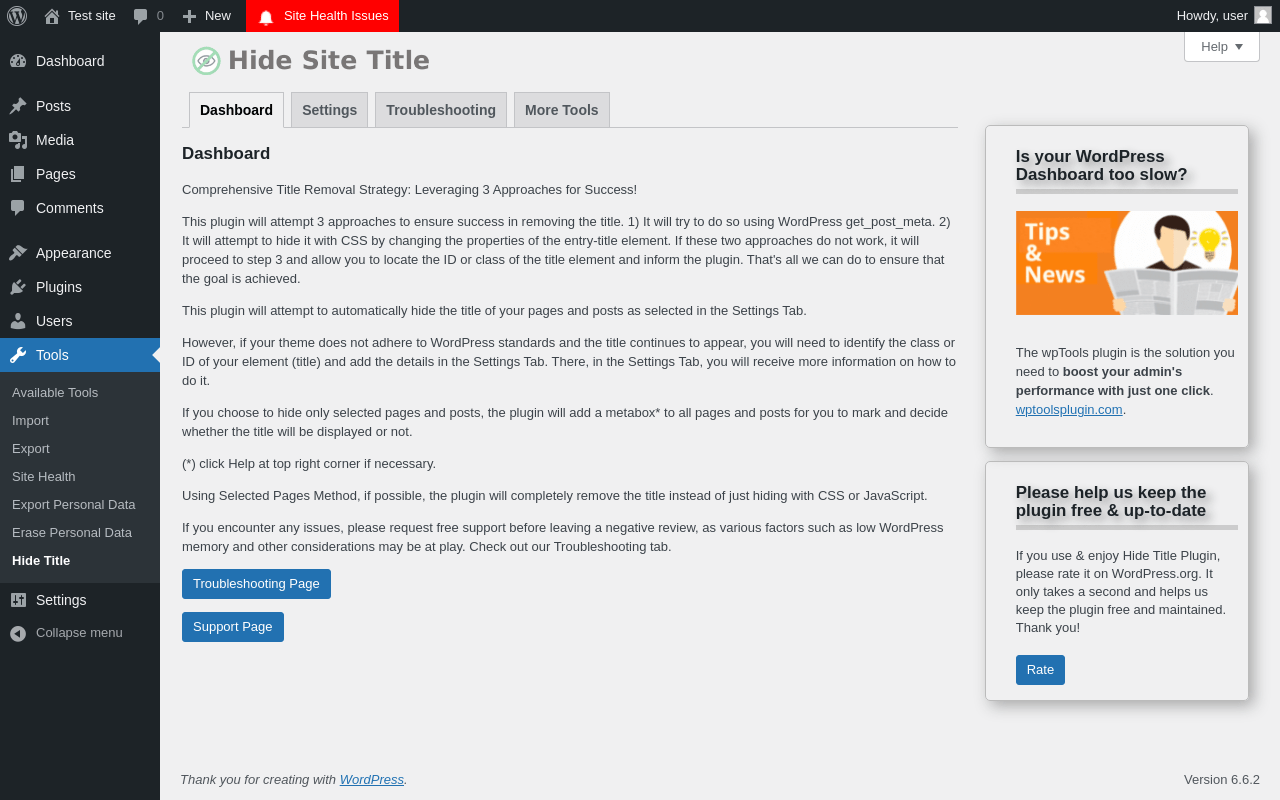Open the Plugins plug icon
Screen dimensions: 1280x800
pos(18,287)
